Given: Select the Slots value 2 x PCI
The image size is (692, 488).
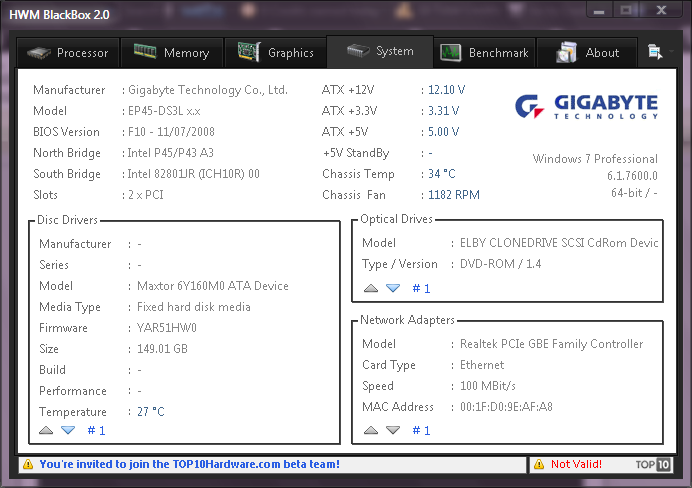Looking at the screenshot, I should click(146, 195).
